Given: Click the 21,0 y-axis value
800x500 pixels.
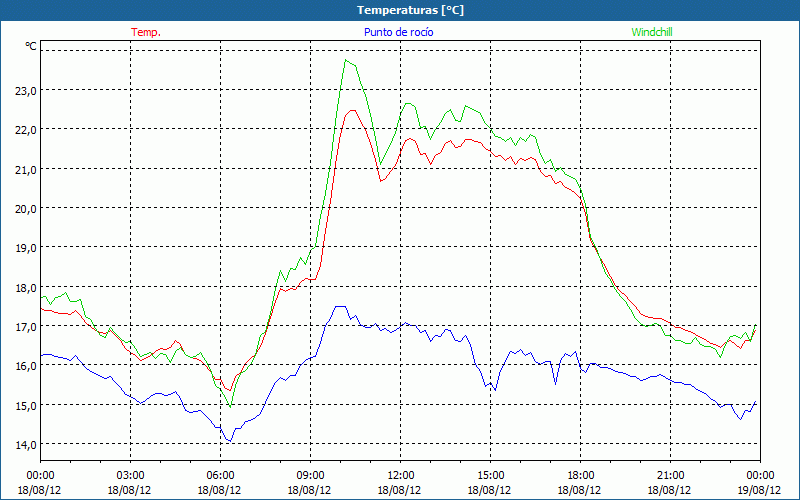Looking at the screenshot, I should click(26, 170).
